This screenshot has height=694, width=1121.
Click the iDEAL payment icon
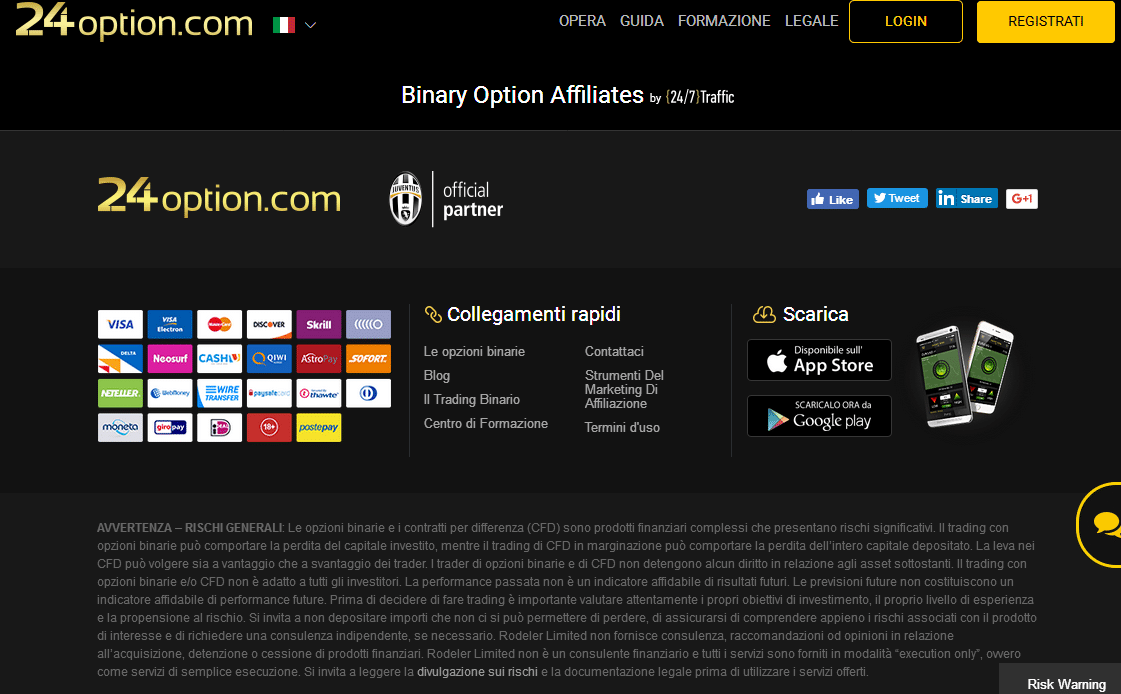219,427
